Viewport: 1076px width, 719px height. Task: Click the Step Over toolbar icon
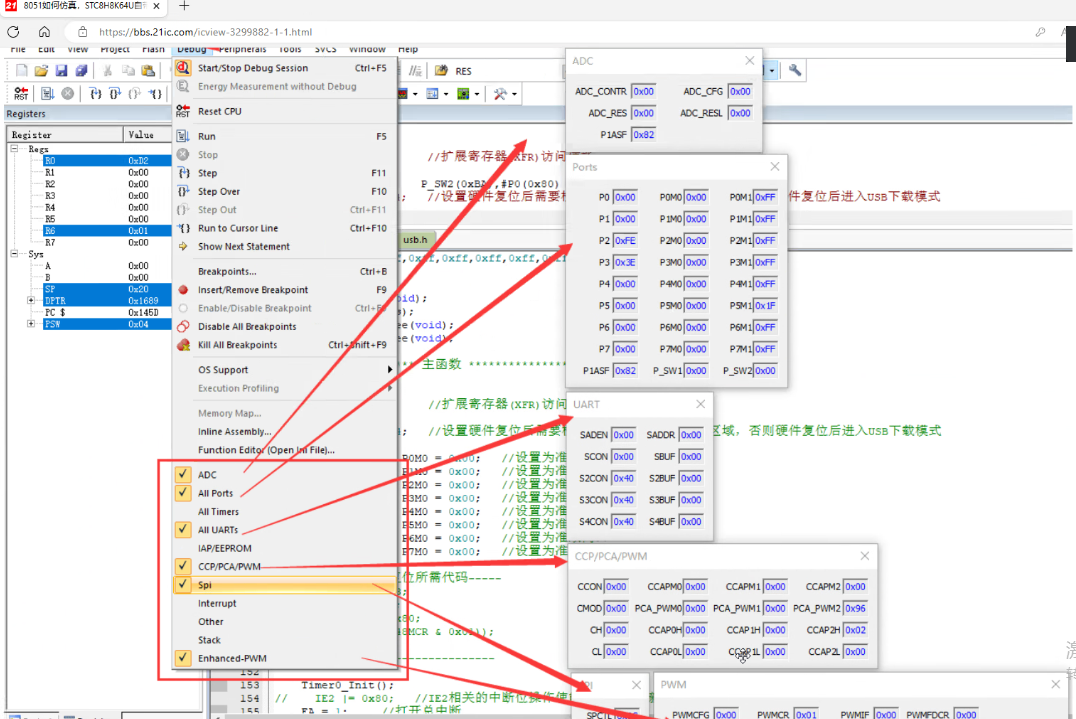coord(115,93)
